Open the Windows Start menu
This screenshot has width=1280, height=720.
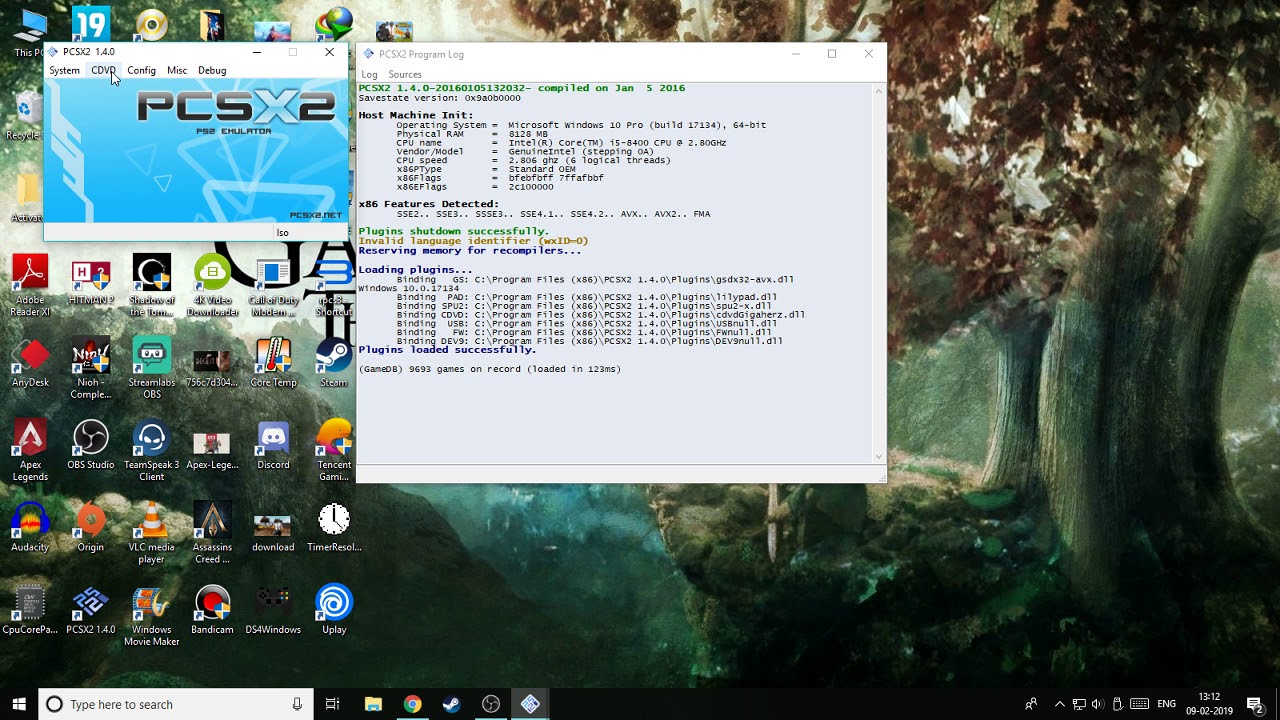point(19,704)
